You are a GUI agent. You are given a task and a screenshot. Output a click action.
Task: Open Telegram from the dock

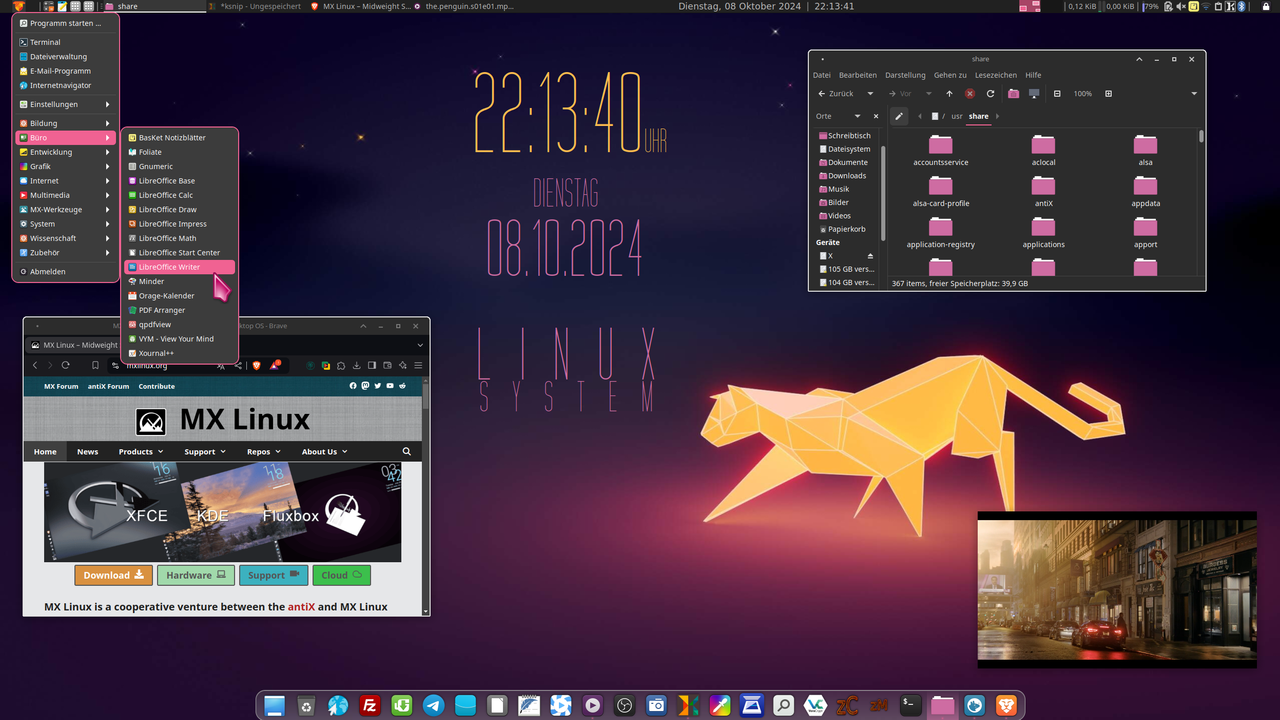click(433, 706)
